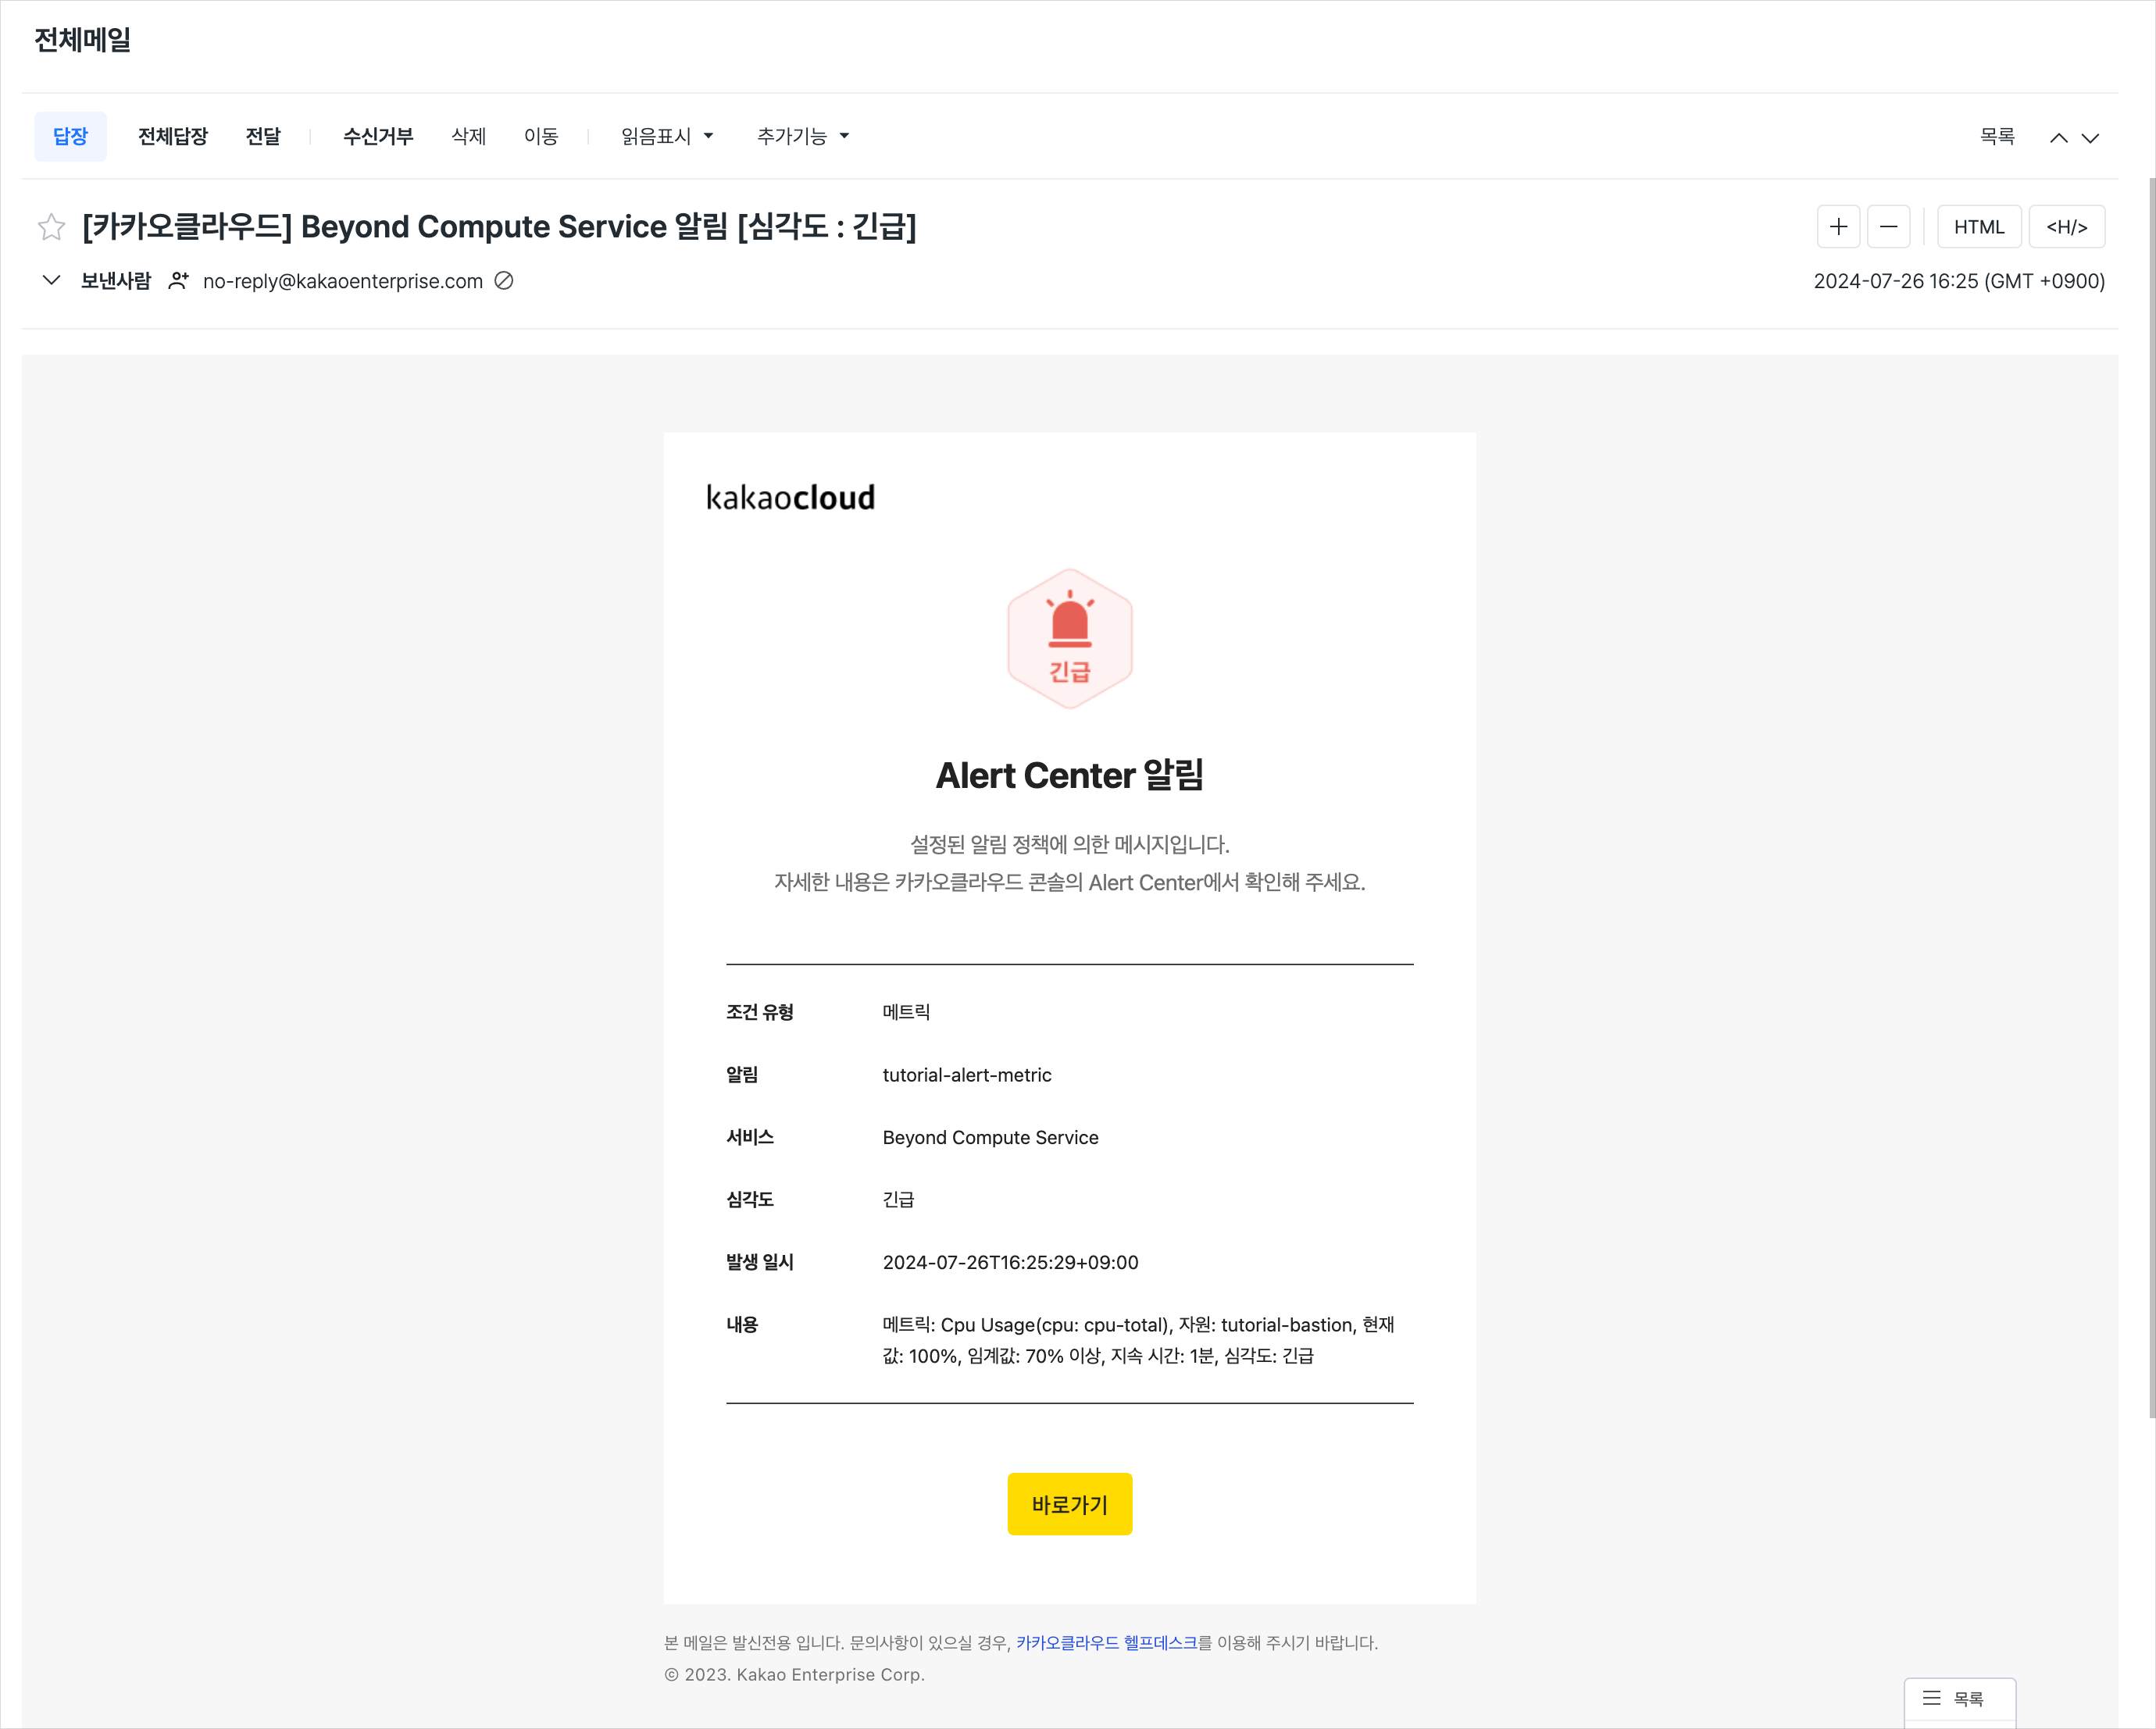This screenshot has width=2156, height=1729.
Task: Click the email subject line
Action: [x=499, y=227]
